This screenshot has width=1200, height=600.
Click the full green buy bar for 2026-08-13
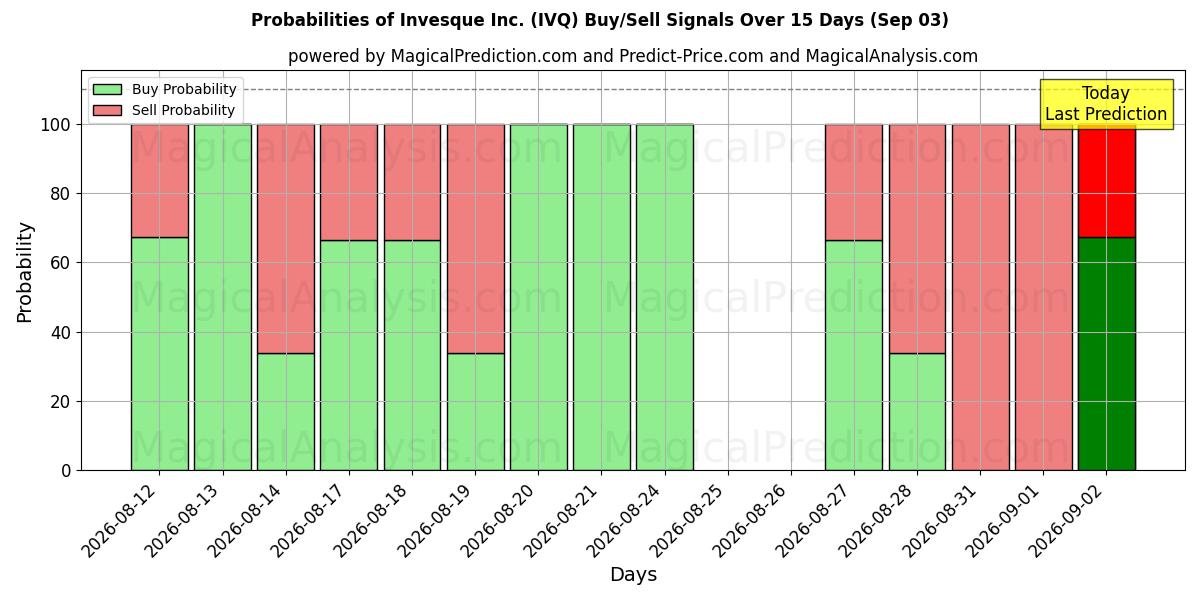point(223,297)
